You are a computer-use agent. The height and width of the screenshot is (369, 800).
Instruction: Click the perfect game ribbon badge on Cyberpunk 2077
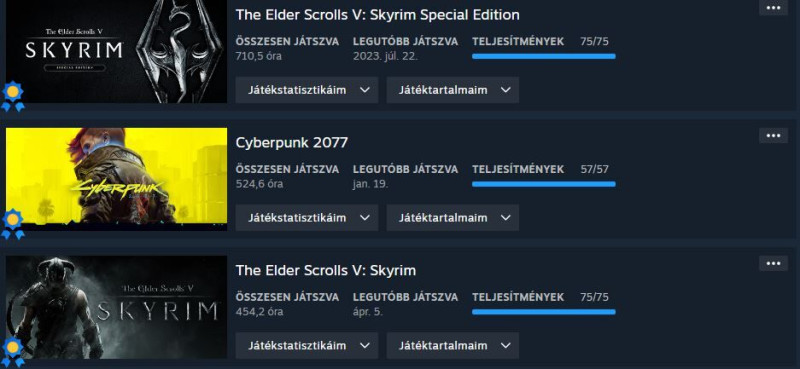pyautogui.click(x=13, y=224)
